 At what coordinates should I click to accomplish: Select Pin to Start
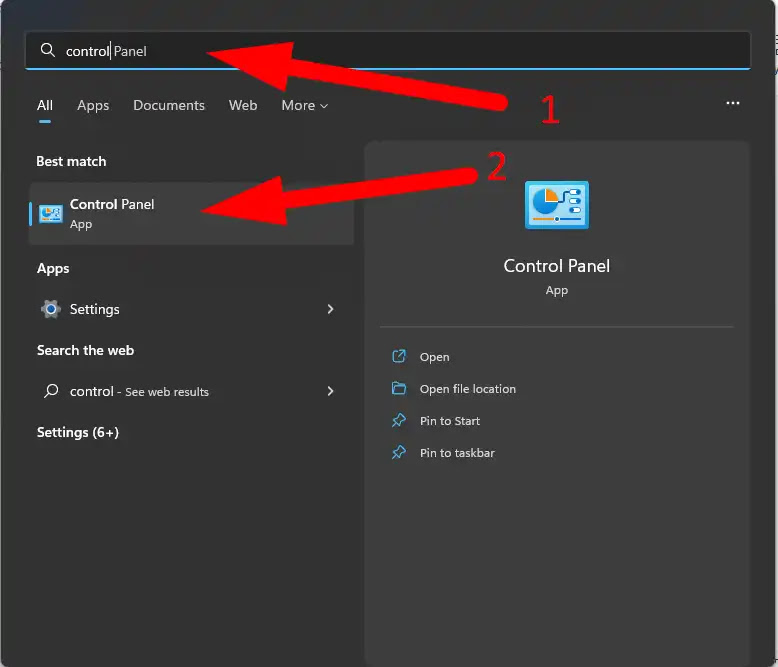[x=450, y=421]
